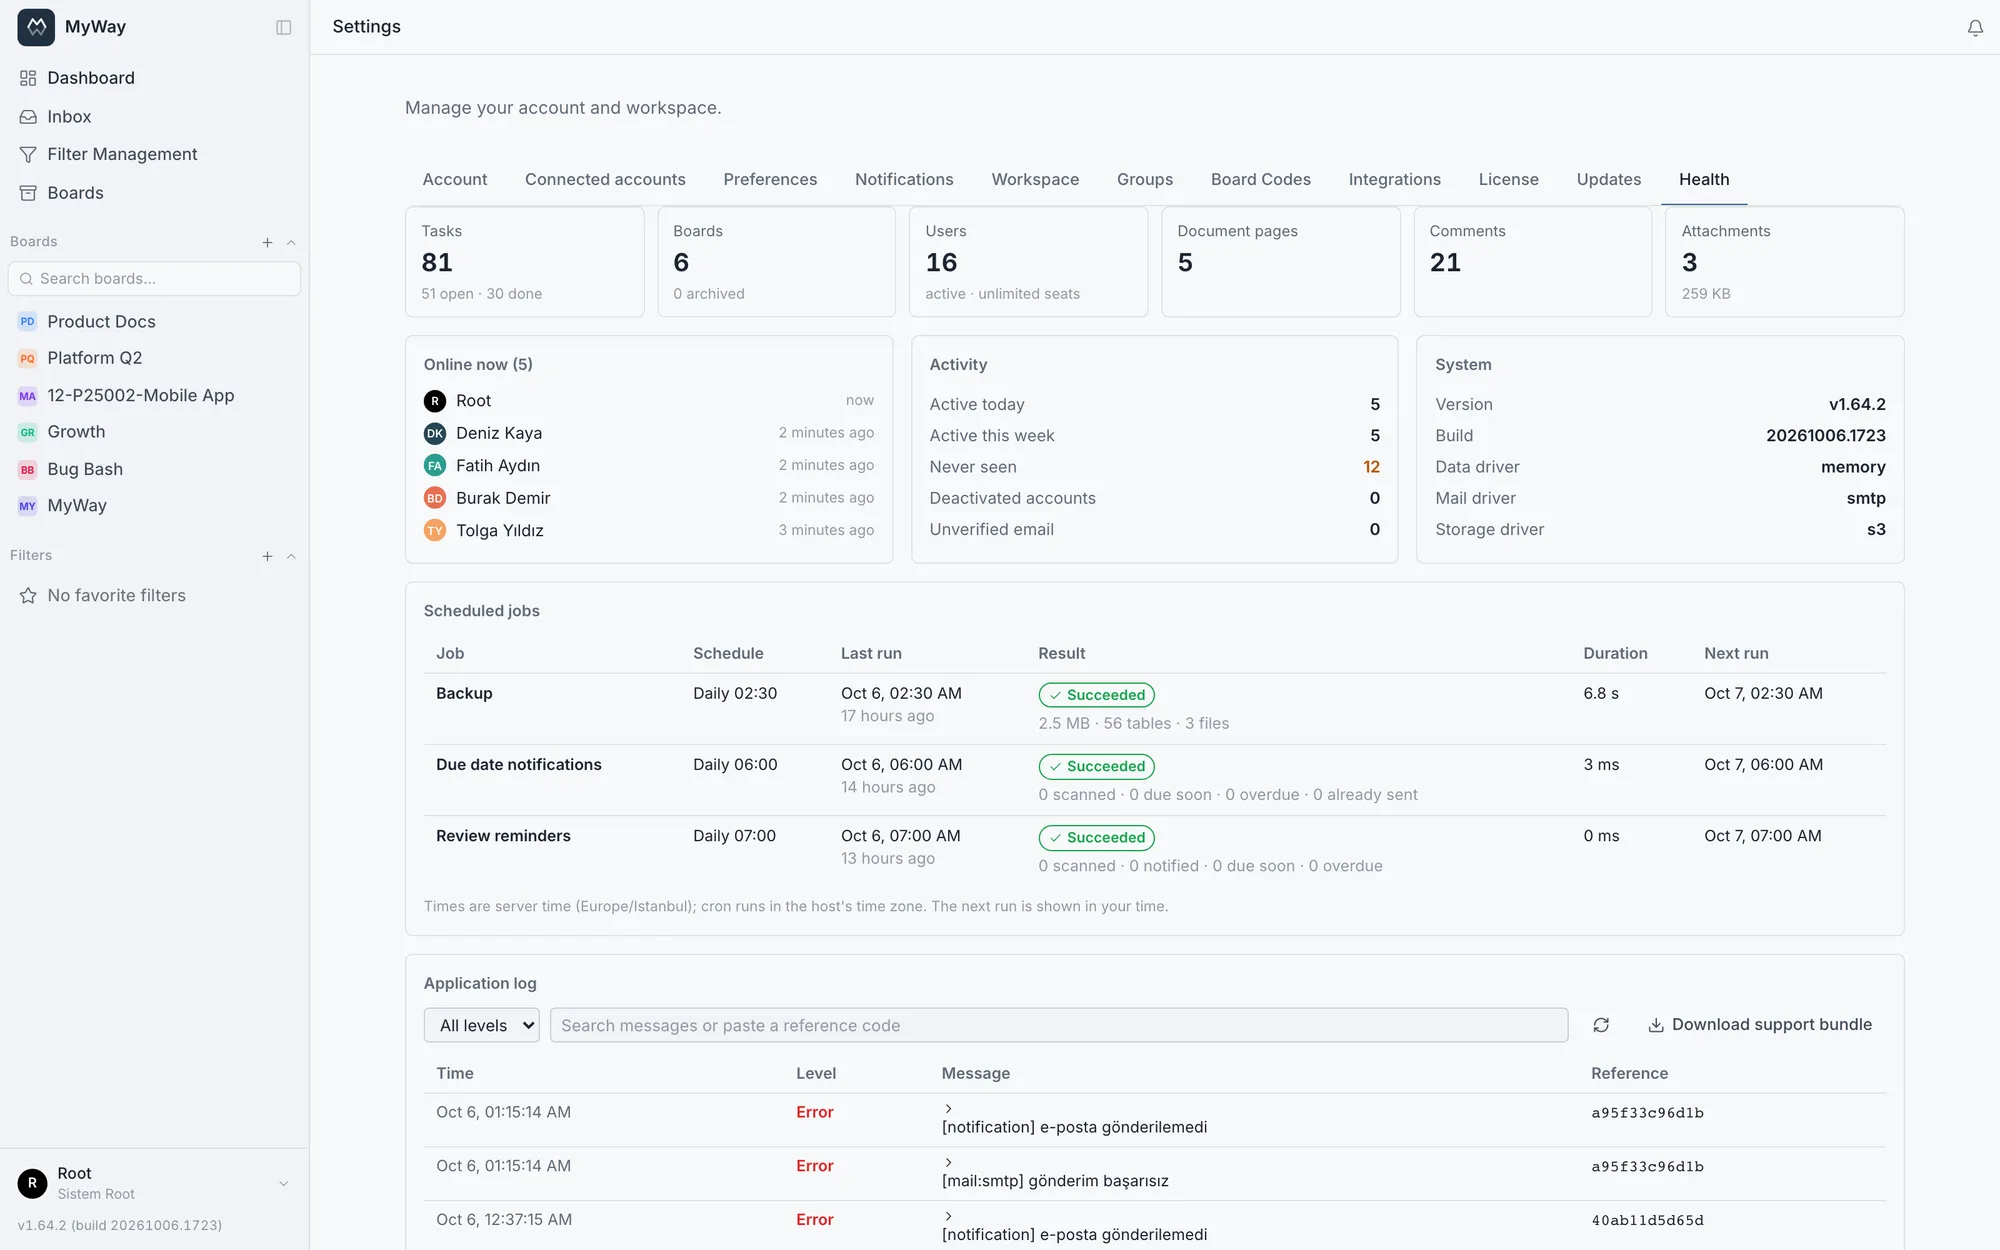Add a new filter with plus icon
This screenshot has width=2000, height=1250.
pyautogui.click(x=267, y=556)
